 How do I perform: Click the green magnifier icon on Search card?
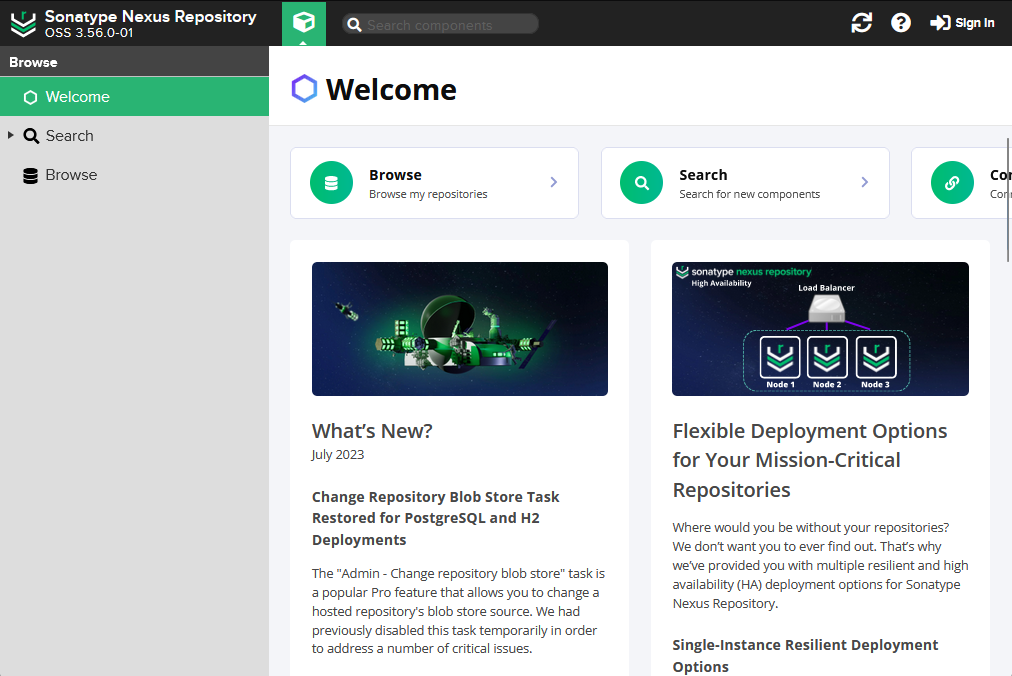642,183
